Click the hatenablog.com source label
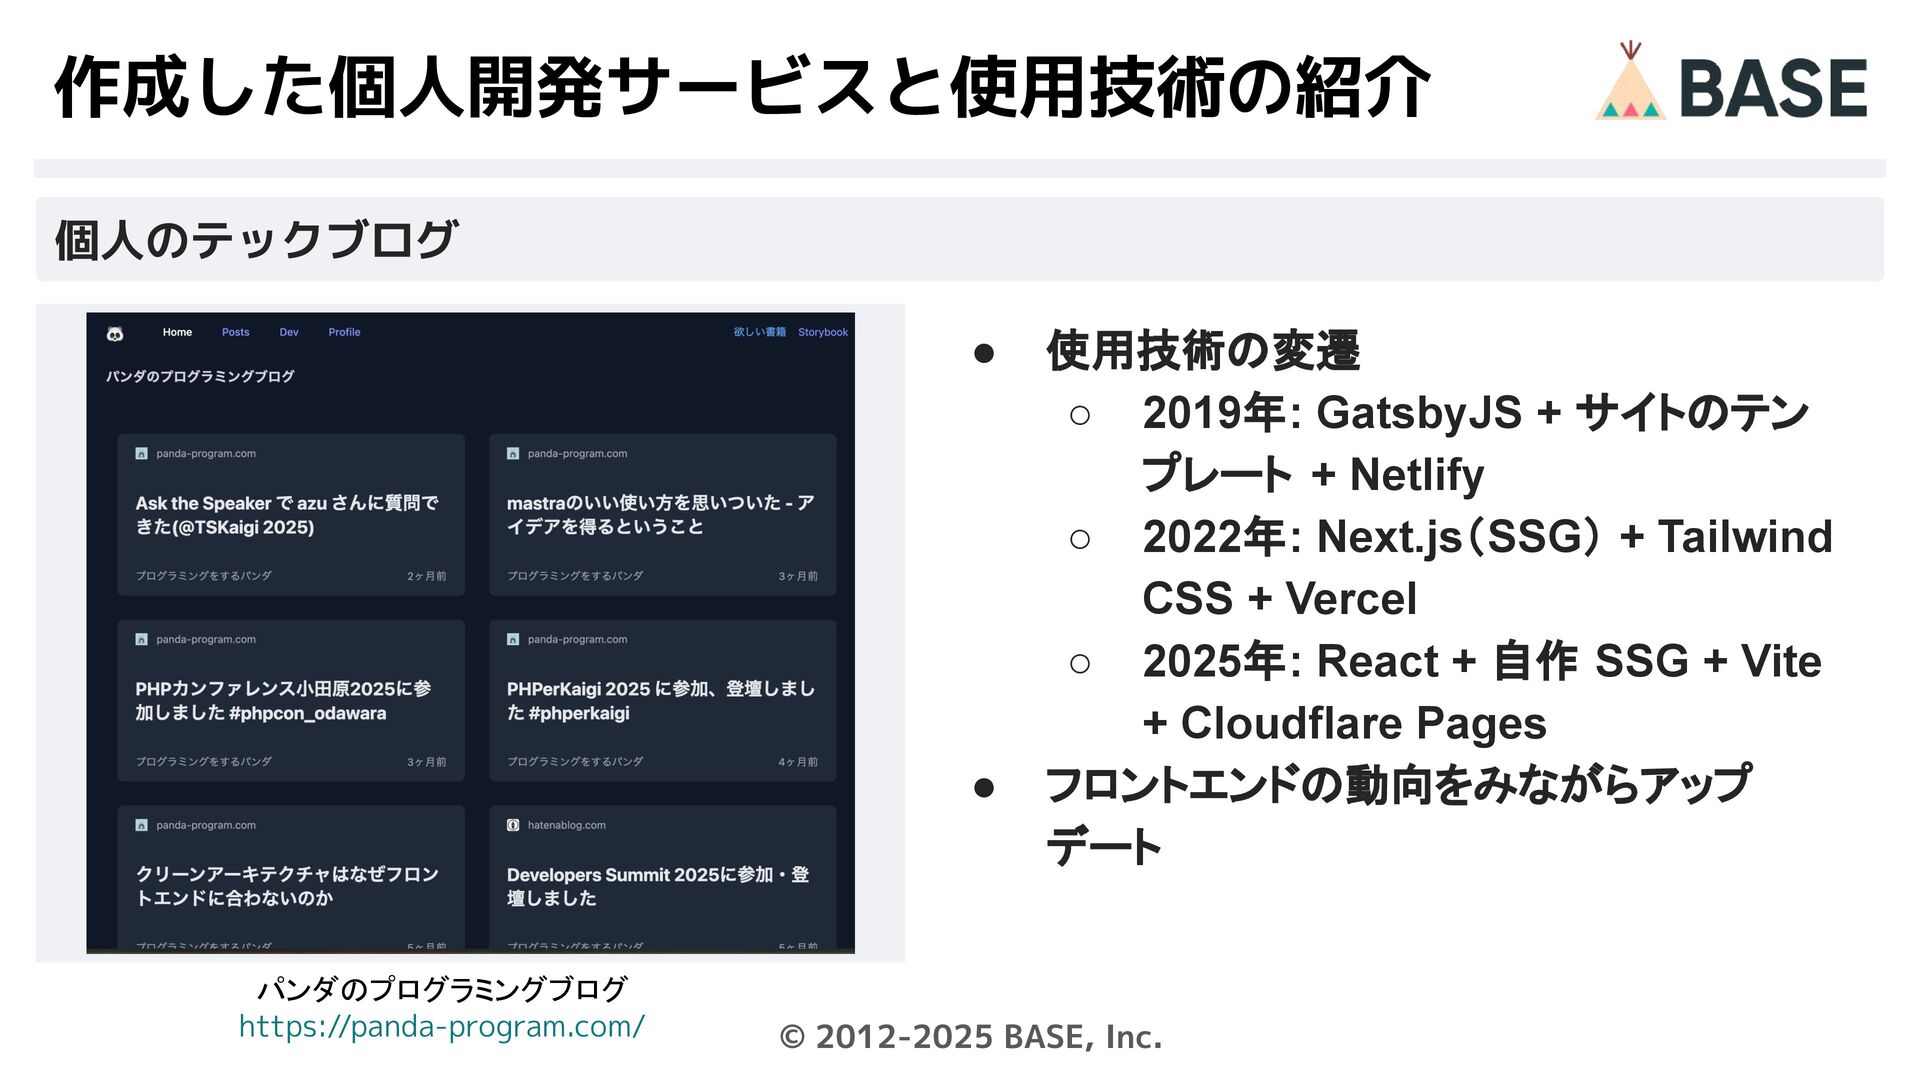 [567, 826]
